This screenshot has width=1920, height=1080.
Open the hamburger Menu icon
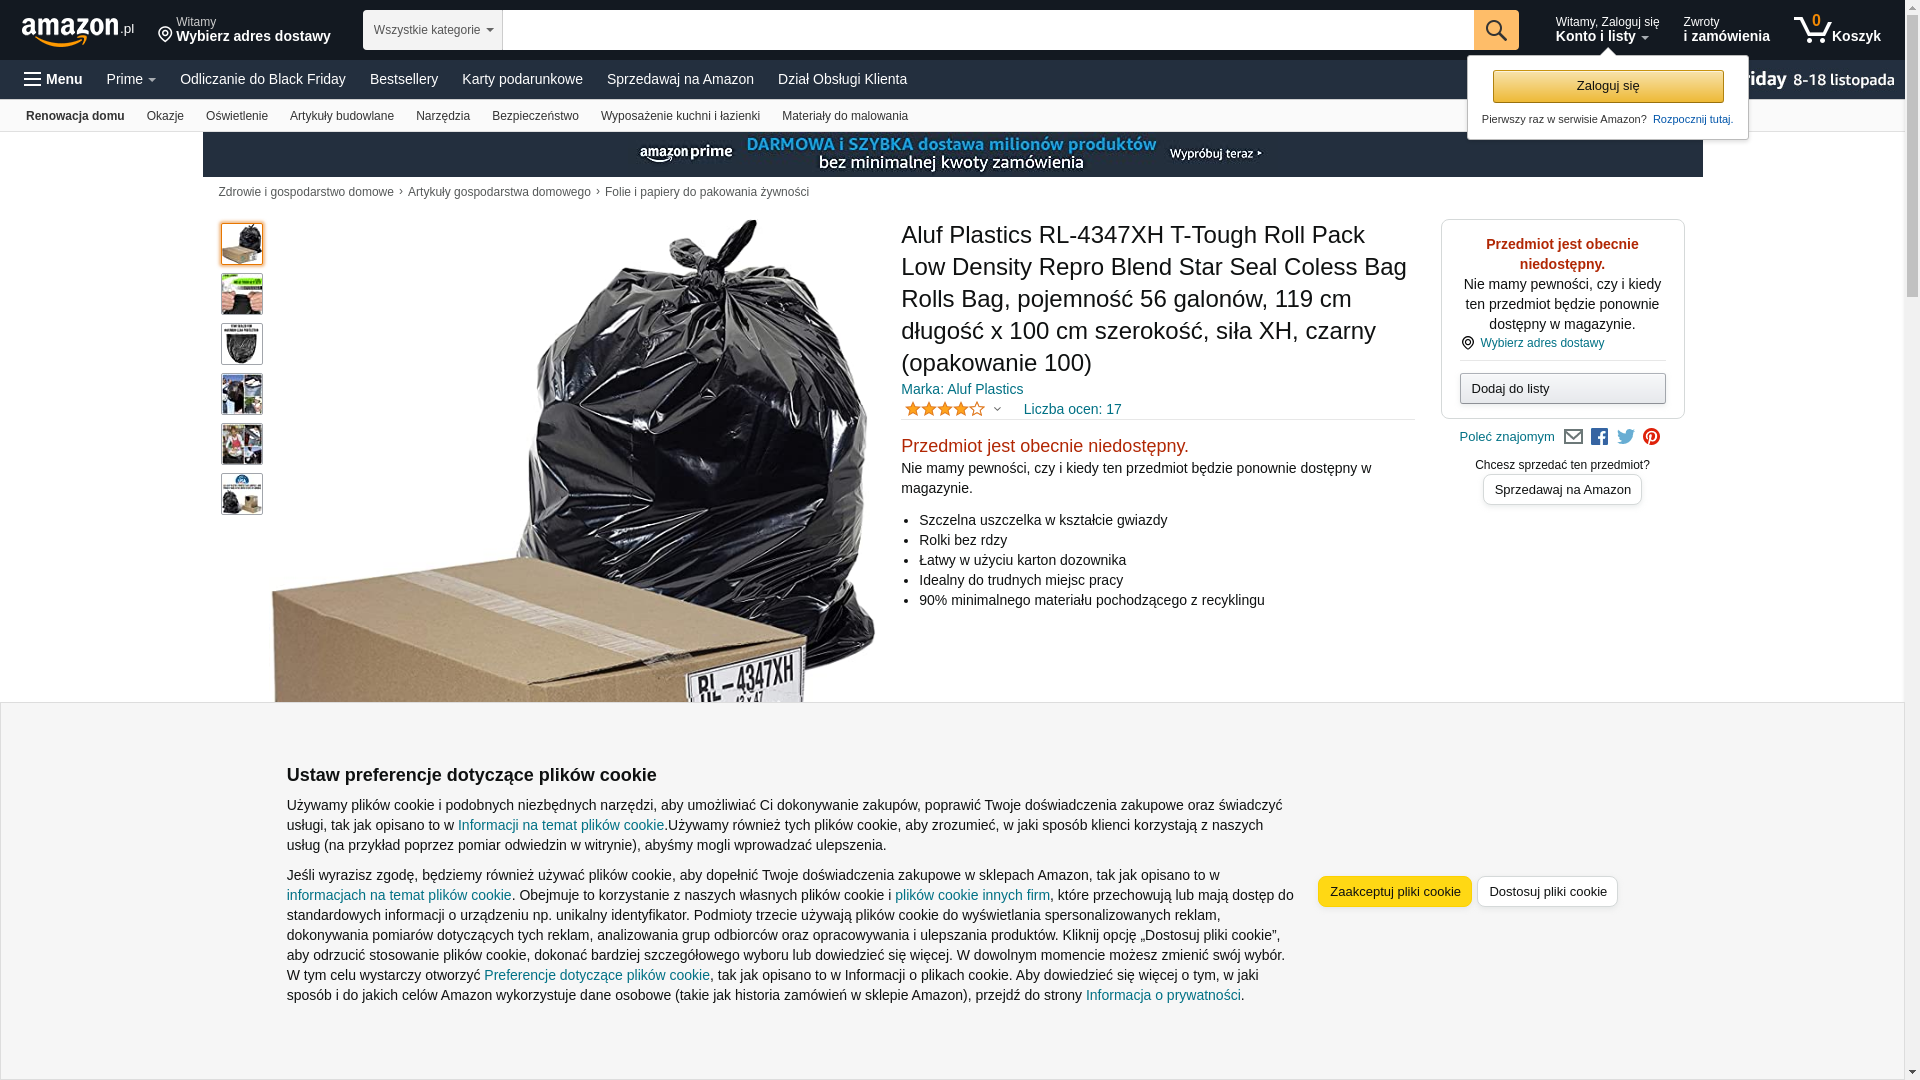point(53,79)
